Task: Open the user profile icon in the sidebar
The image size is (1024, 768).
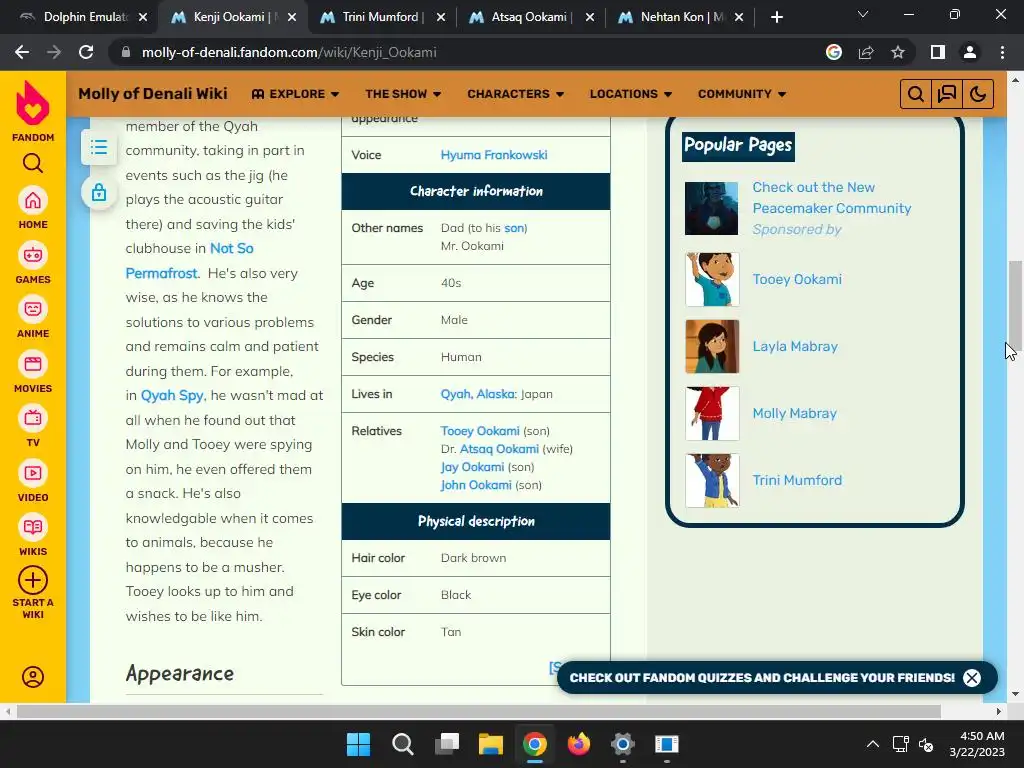Action: click(33, 677)
